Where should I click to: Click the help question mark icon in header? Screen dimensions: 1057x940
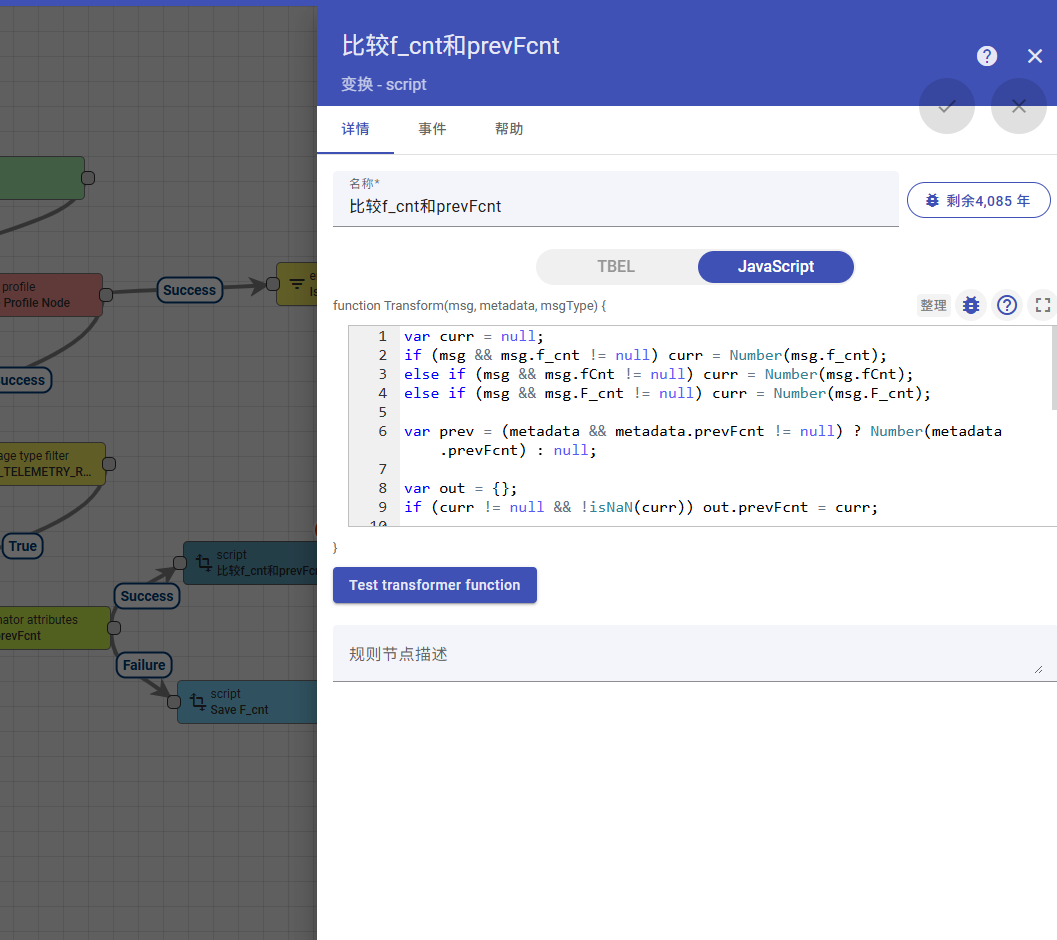(x=987, y=56)
